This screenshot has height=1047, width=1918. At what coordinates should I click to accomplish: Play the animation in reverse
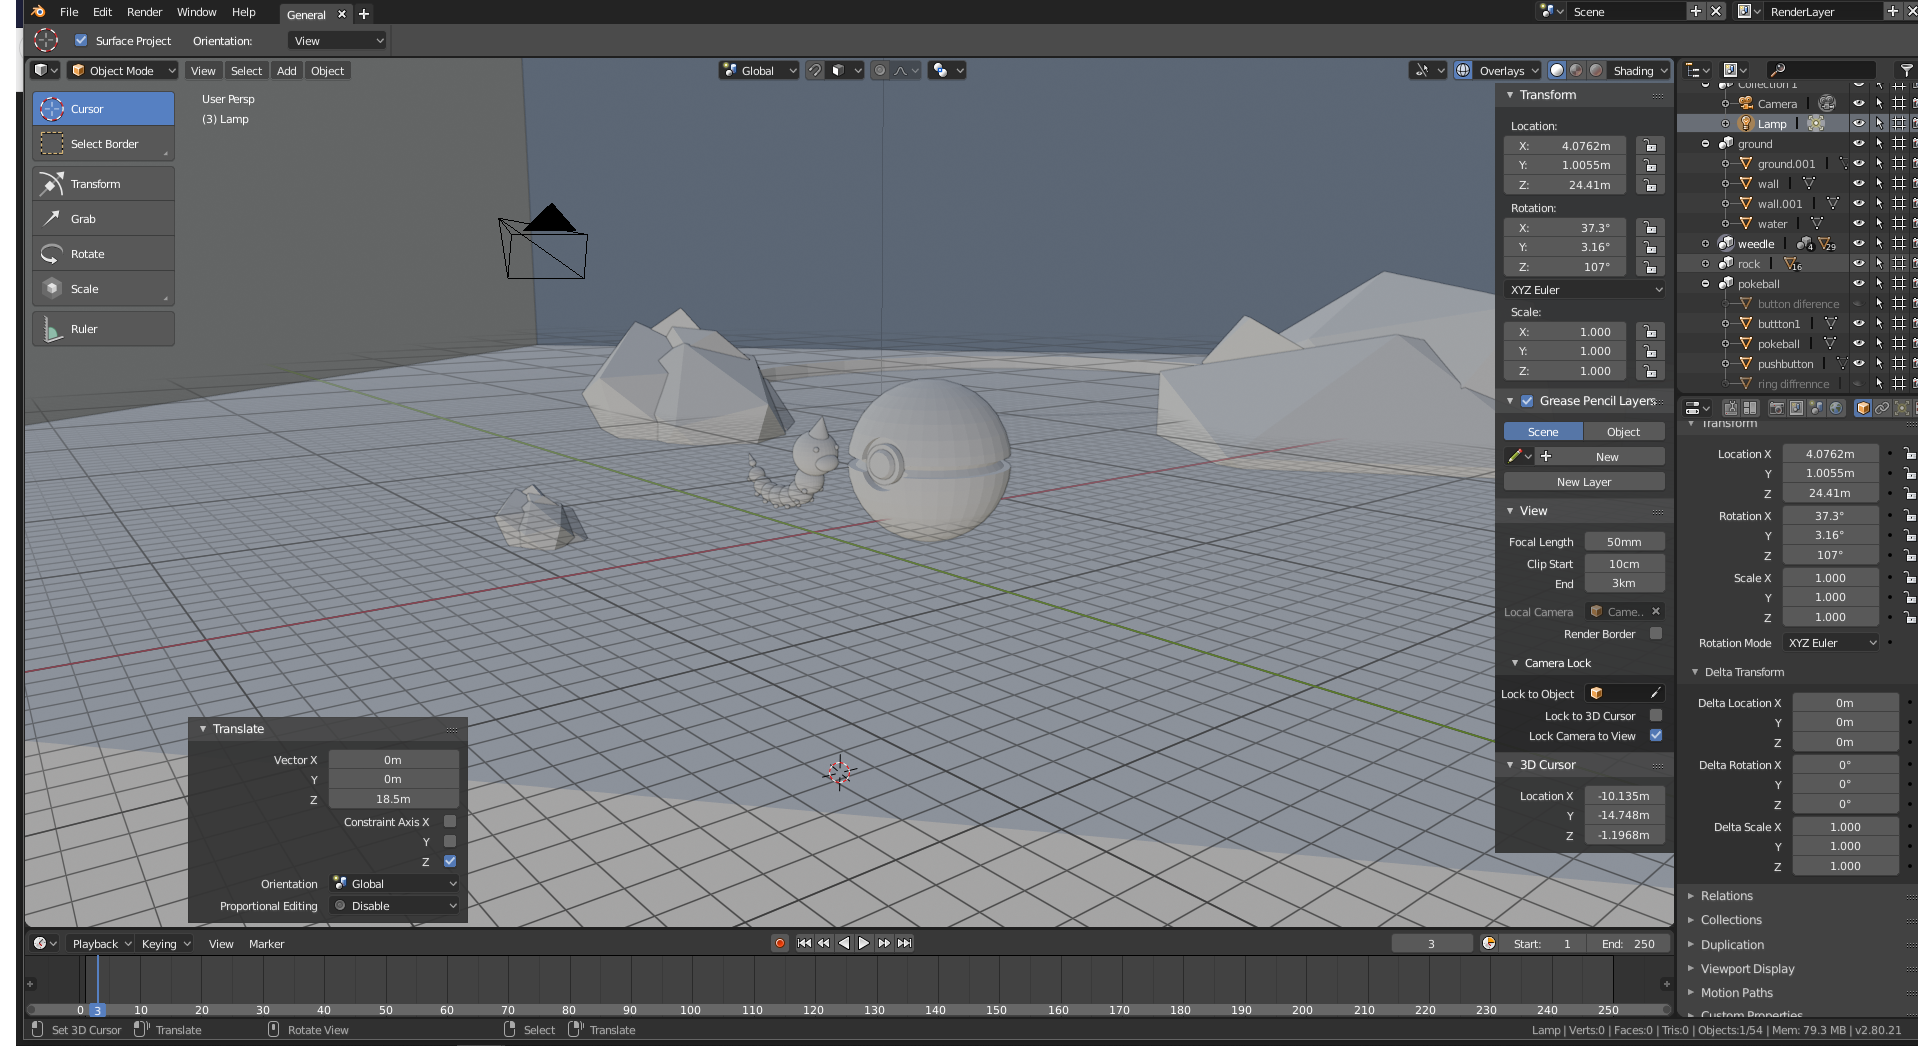click(x=844, y=944)
